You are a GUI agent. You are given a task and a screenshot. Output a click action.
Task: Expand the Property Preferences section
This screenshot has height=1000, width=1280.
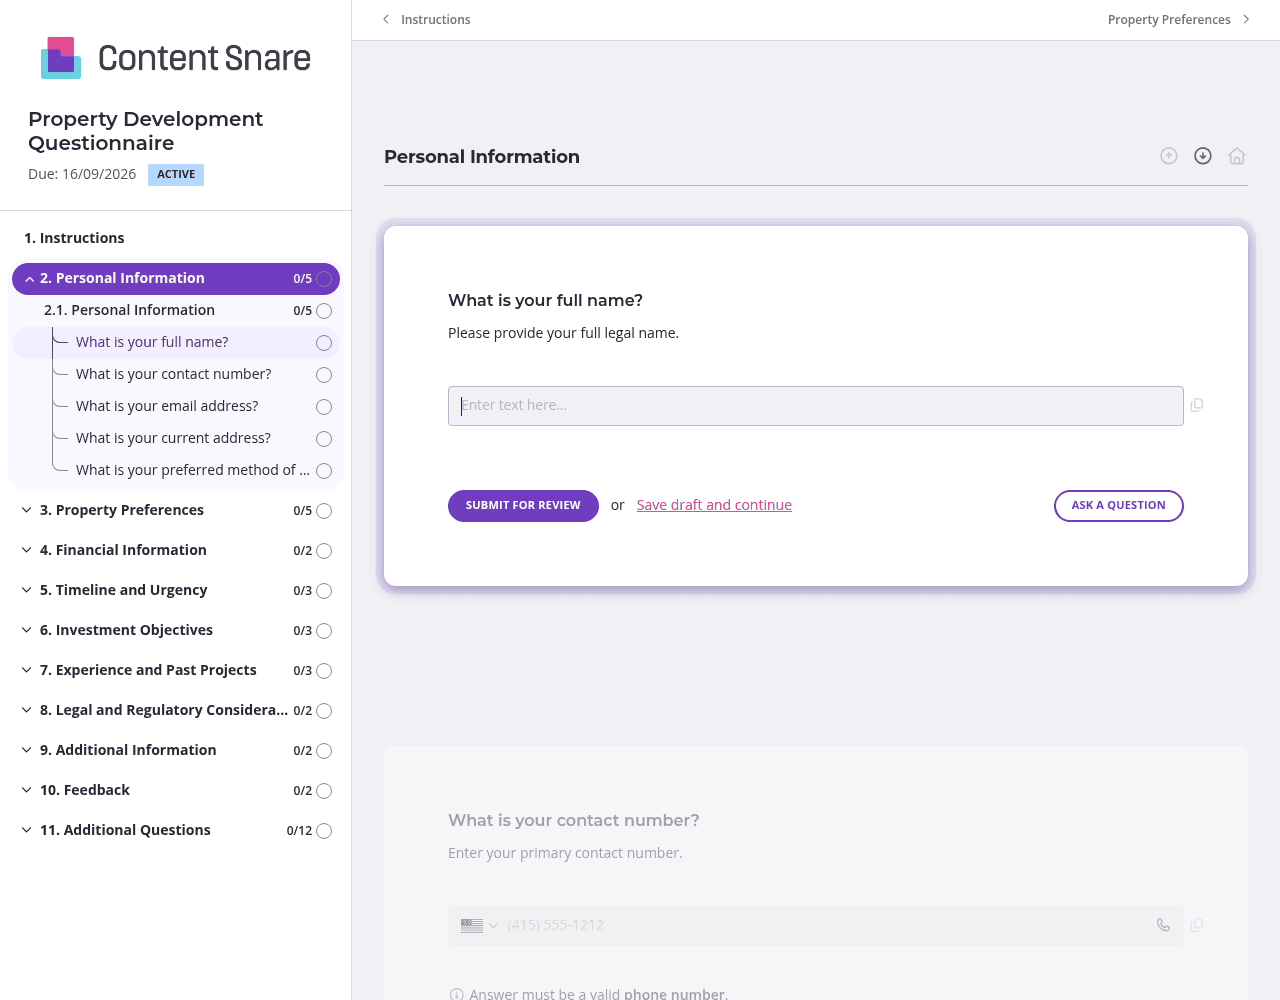click(x=27, y=510)
